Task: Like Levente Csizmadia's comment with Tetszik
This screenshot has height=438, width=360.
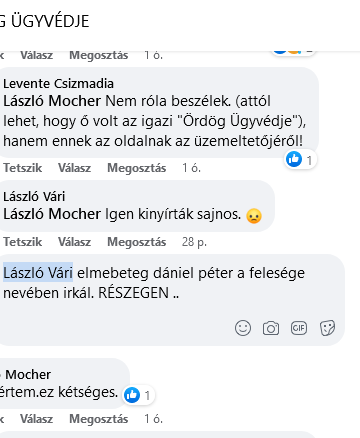Action: 23,168
